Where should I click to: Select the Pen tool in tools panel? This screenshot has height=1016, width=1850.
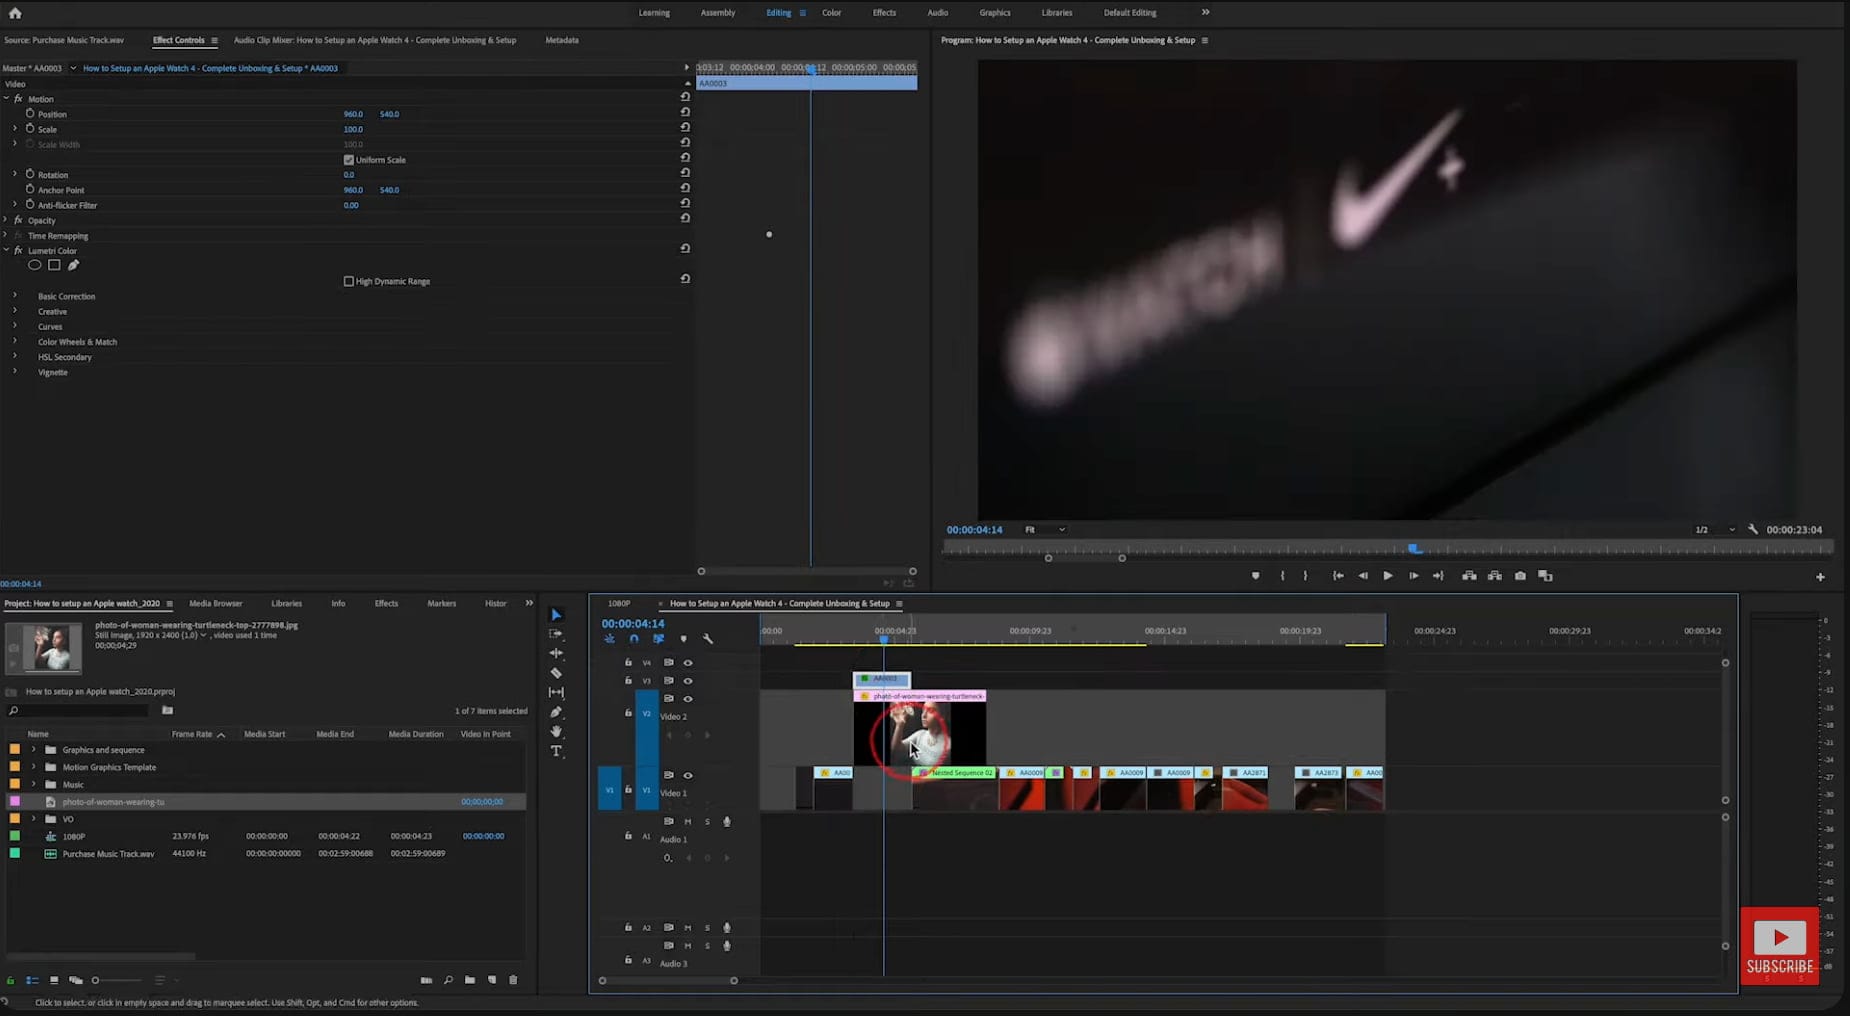pyautogui.click(x=556, y=712)
